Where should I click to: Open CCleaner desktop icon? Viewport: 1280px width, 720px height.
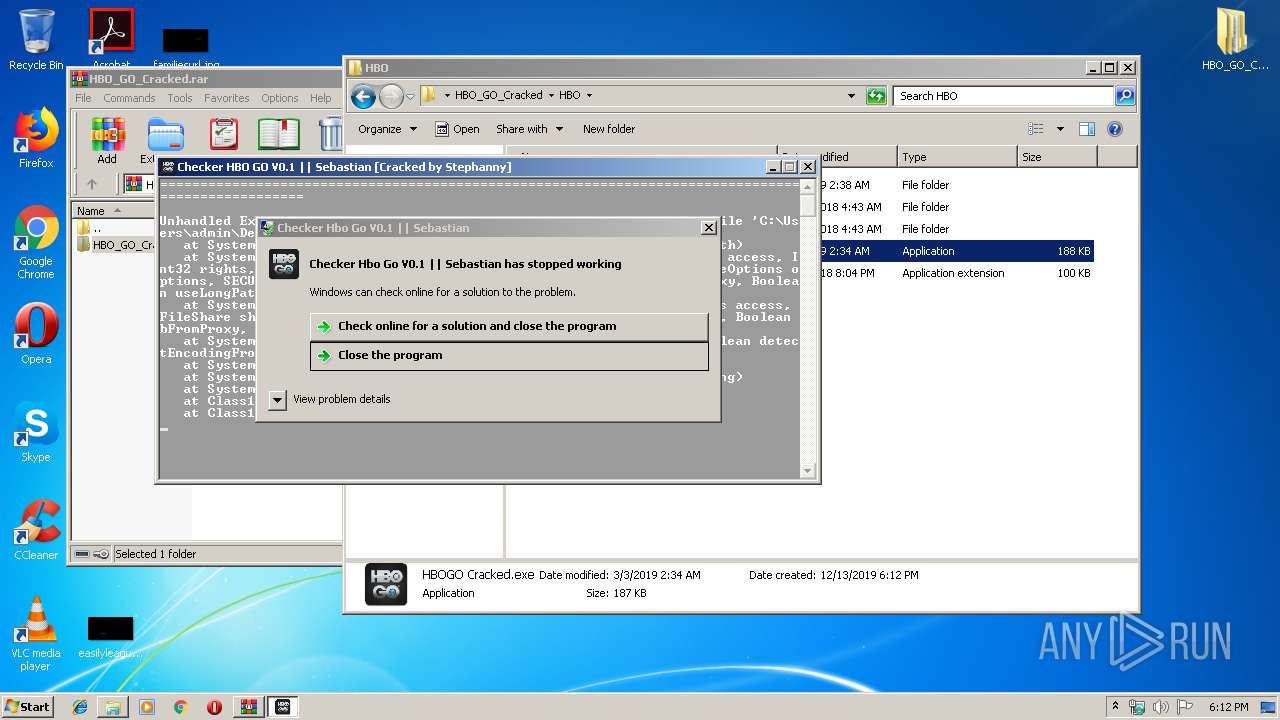pyautogui.click(x=36, y=530)
